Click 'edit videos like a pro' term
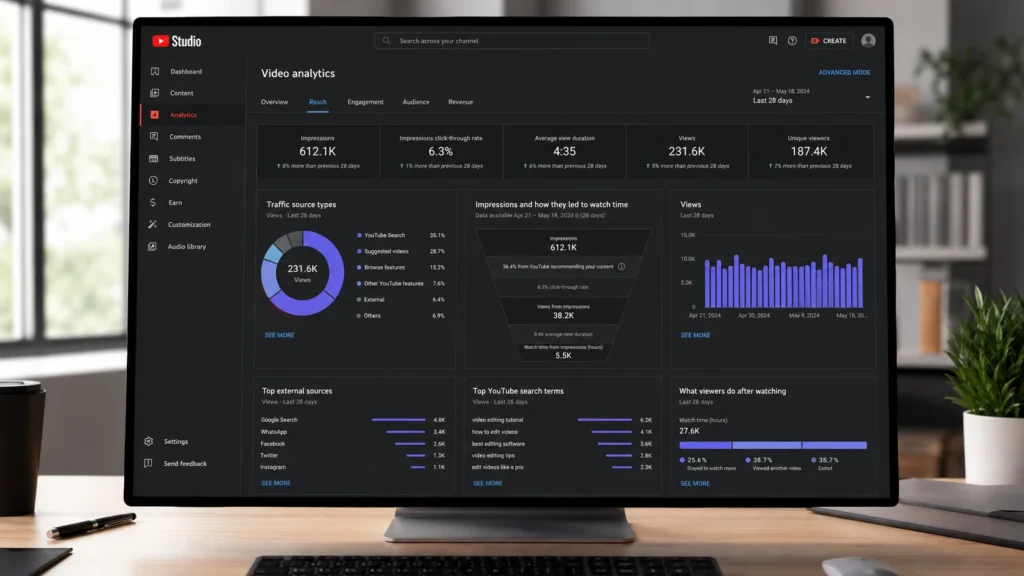The image size is (1024, 576). point(498,467)
